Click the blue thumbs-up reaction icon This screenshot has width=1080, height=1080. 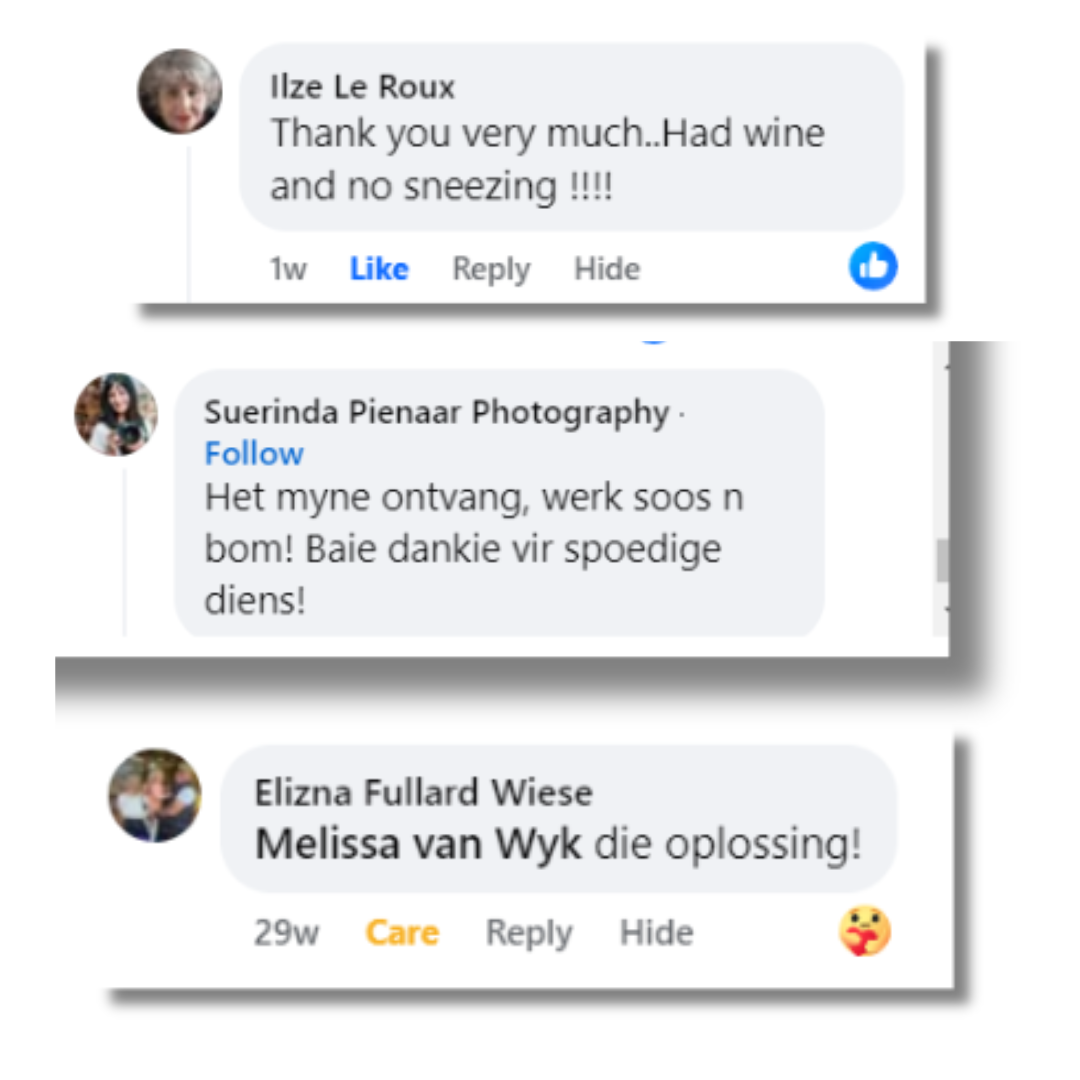pyautogui.click(x=873, y=266)
